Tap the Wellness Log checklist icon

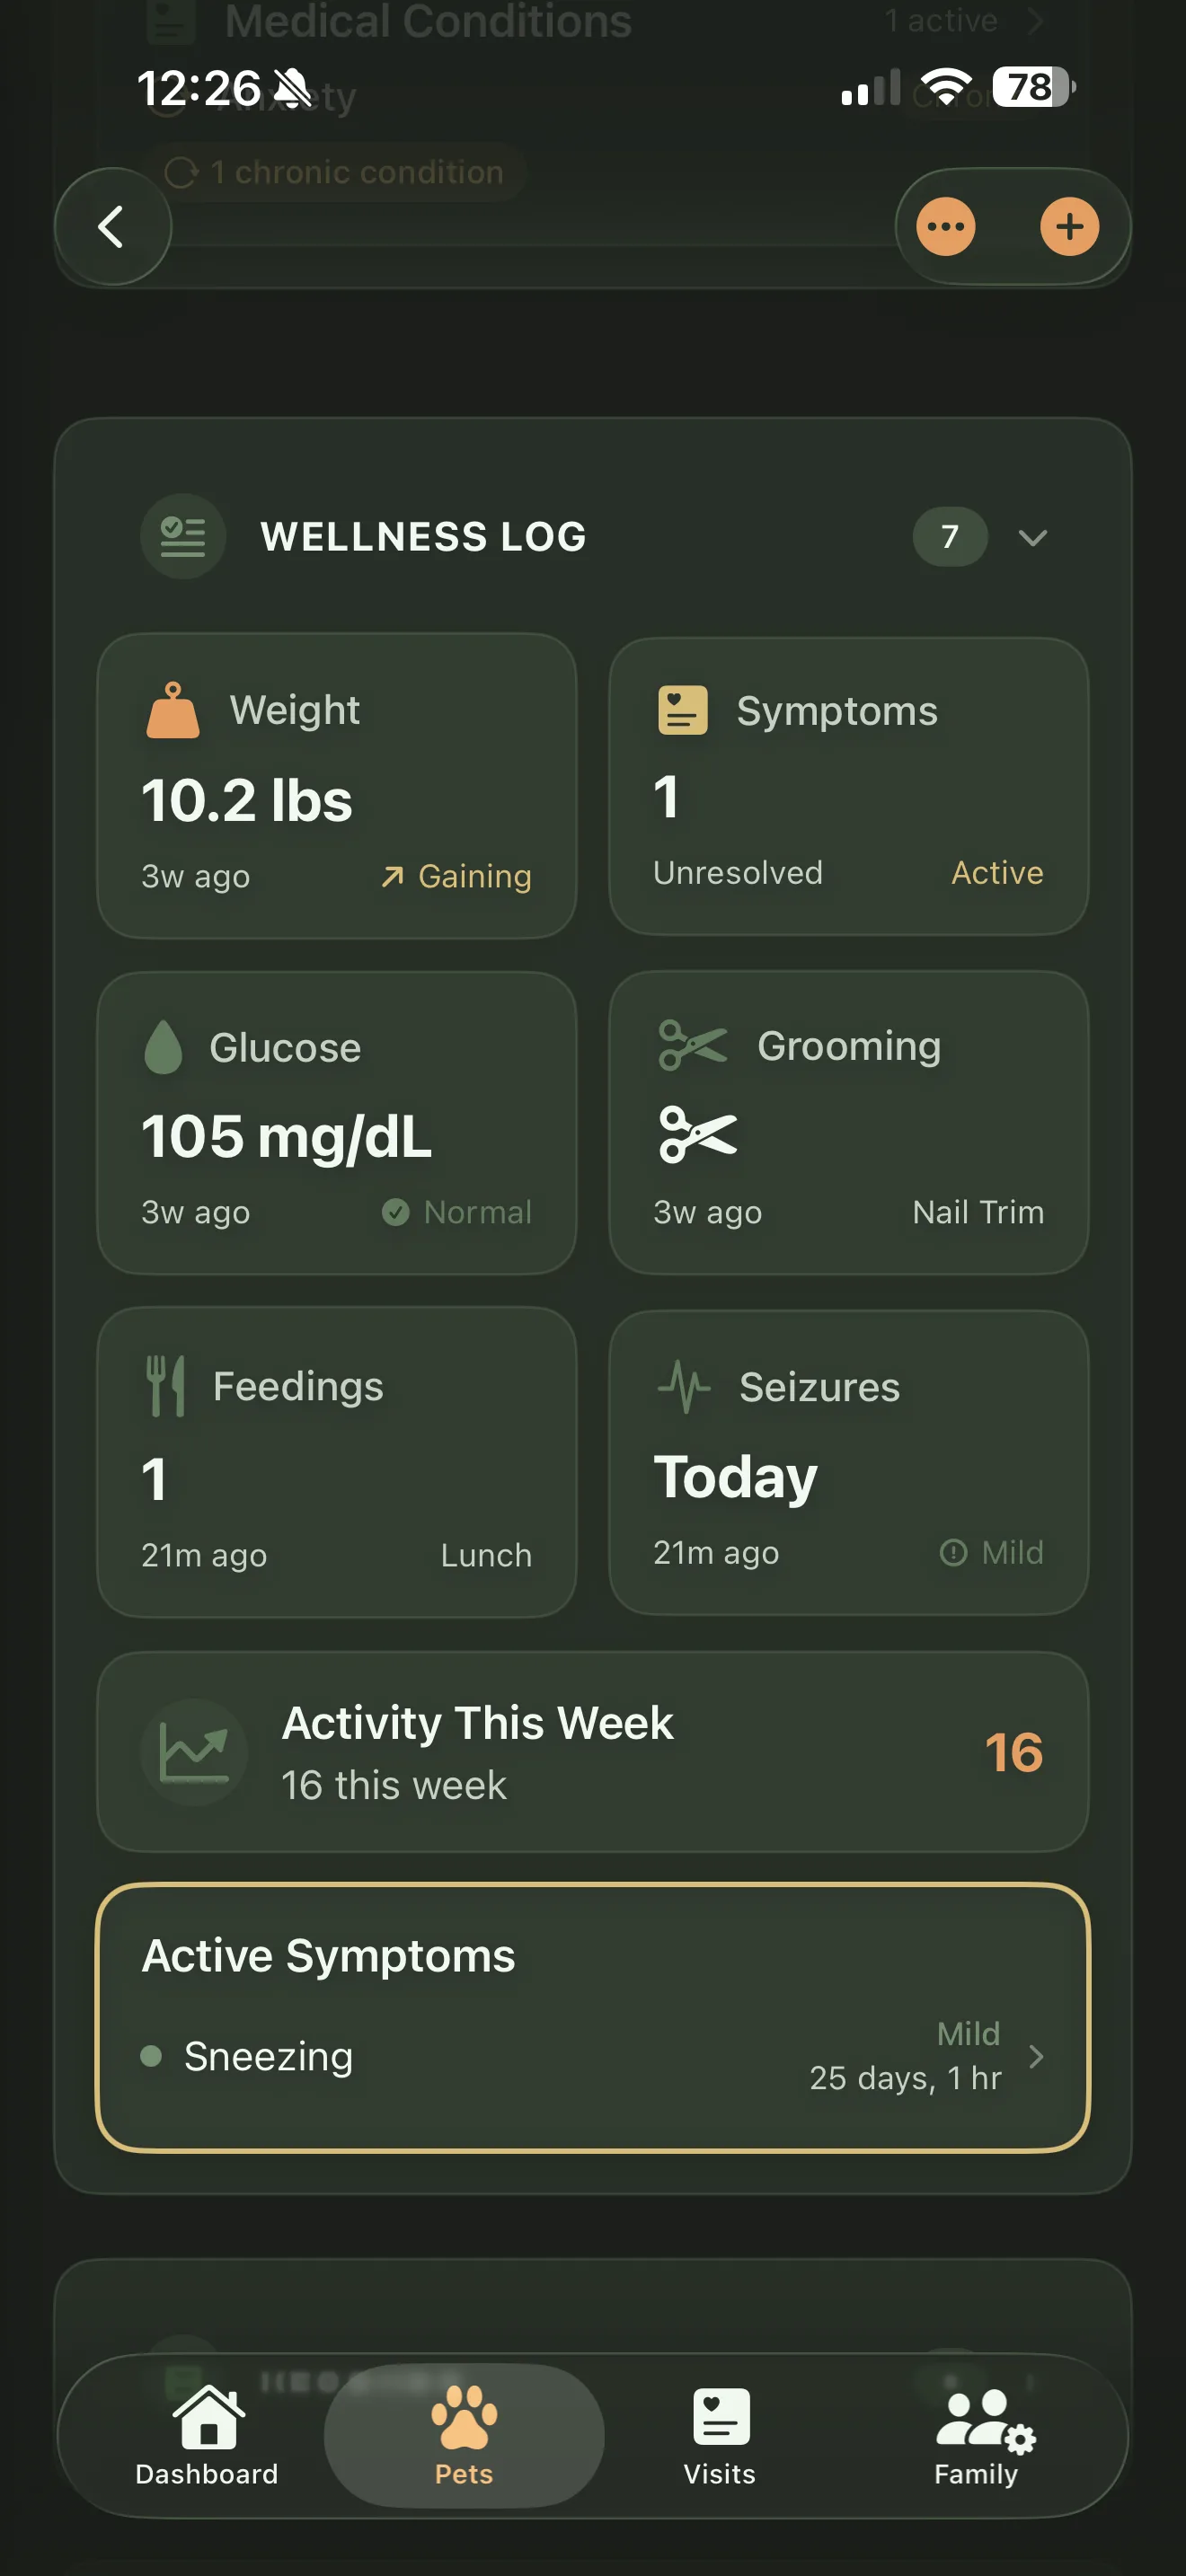tap(183, 537)
